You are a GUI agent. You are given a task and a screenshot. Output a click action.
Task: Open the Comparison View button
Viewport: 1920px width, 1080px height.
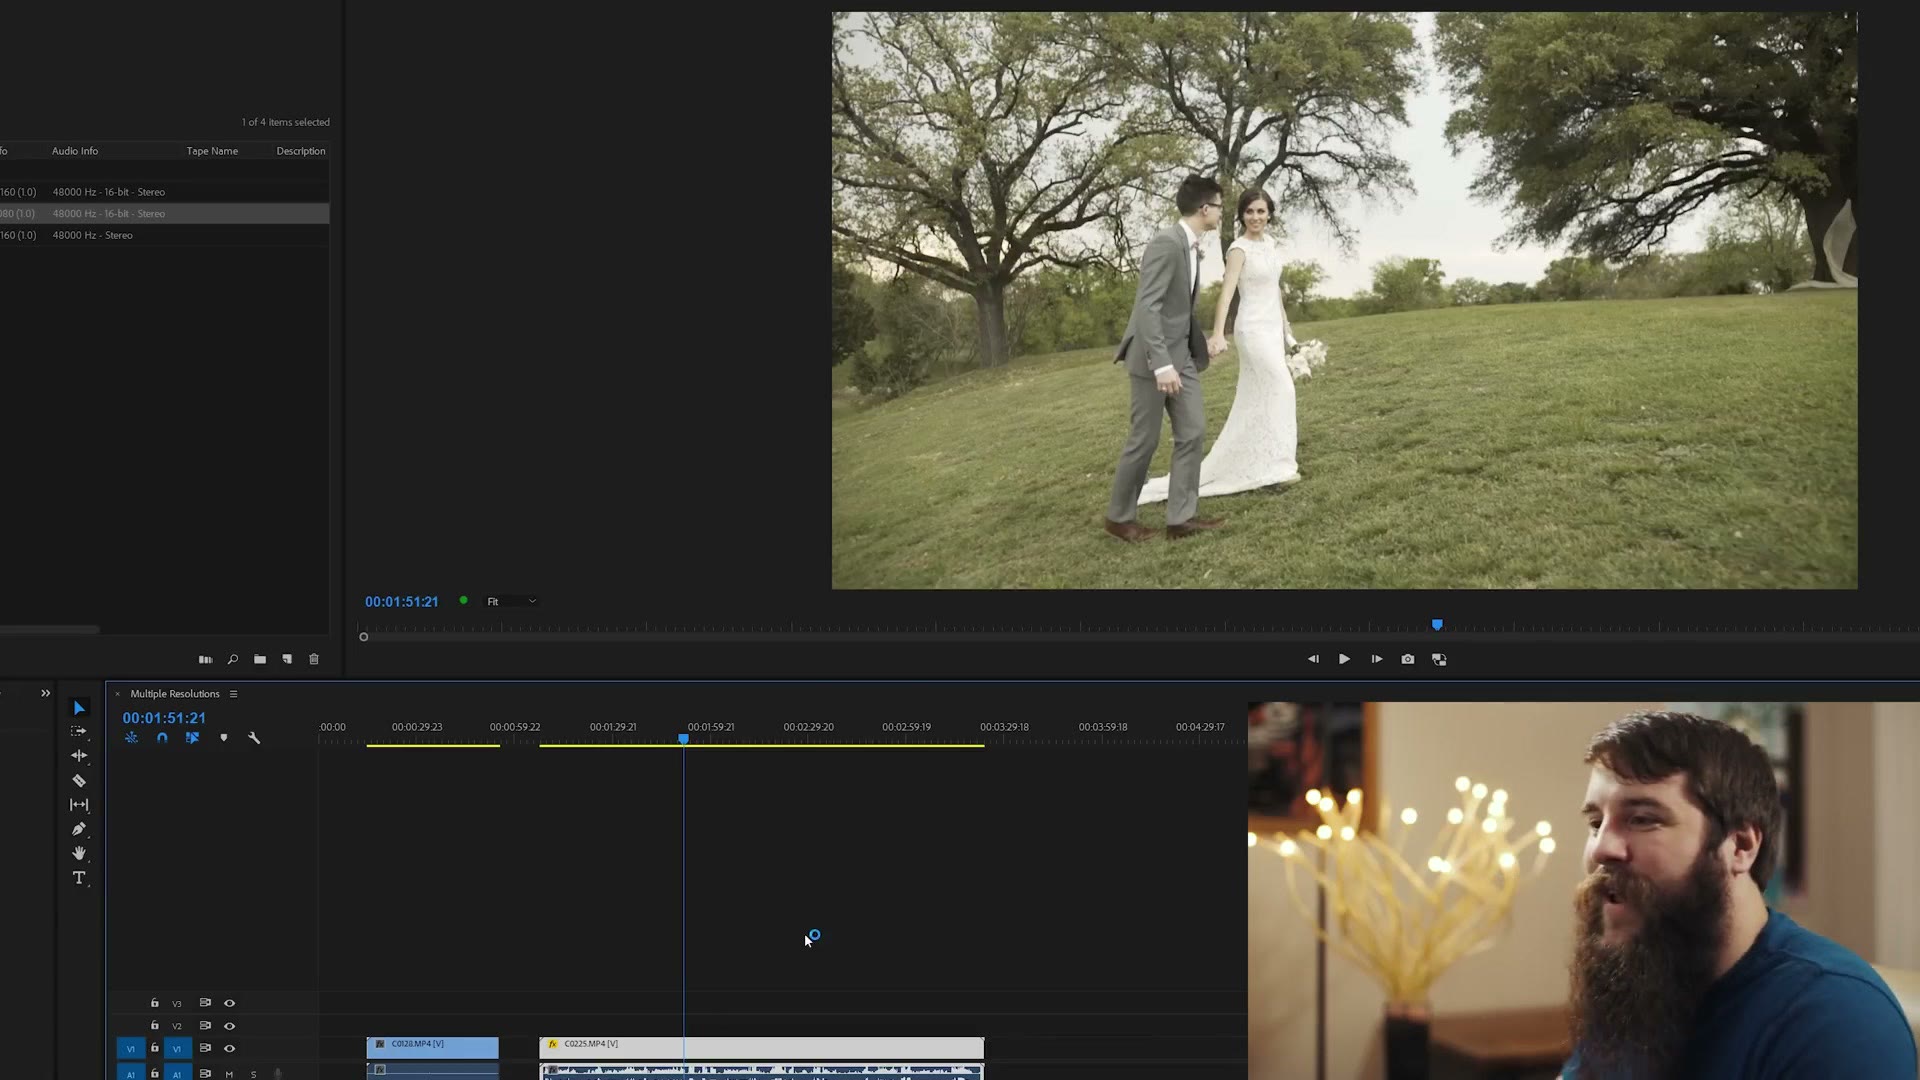coord(1439,659)
